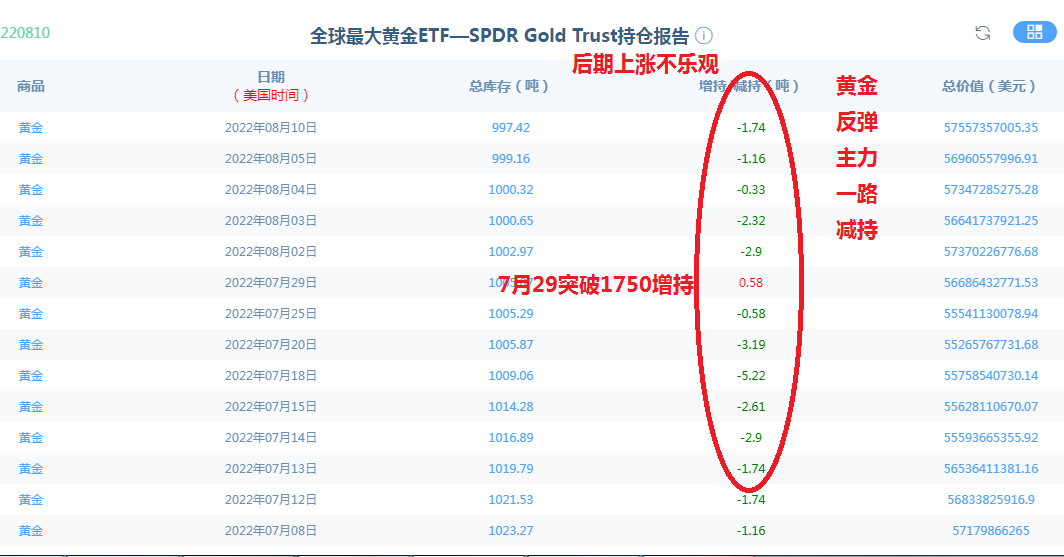1064x557 pixels.
Task: Click the 商品 column header
Action: pos(31,86)
